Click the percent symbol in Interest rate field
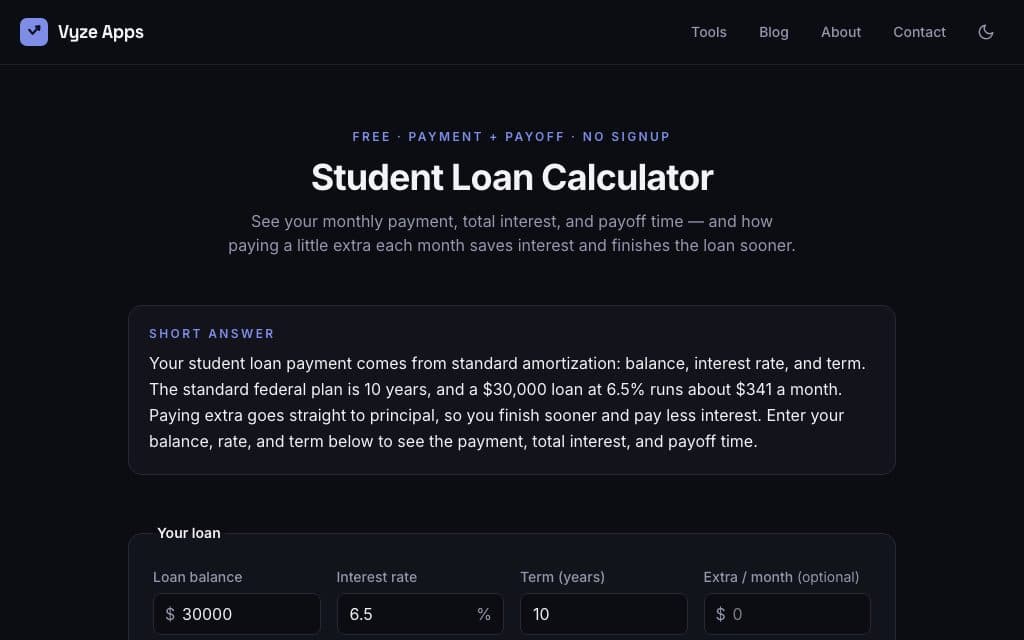Viewport: 1024px width, 640px height. tap(484, 614)
